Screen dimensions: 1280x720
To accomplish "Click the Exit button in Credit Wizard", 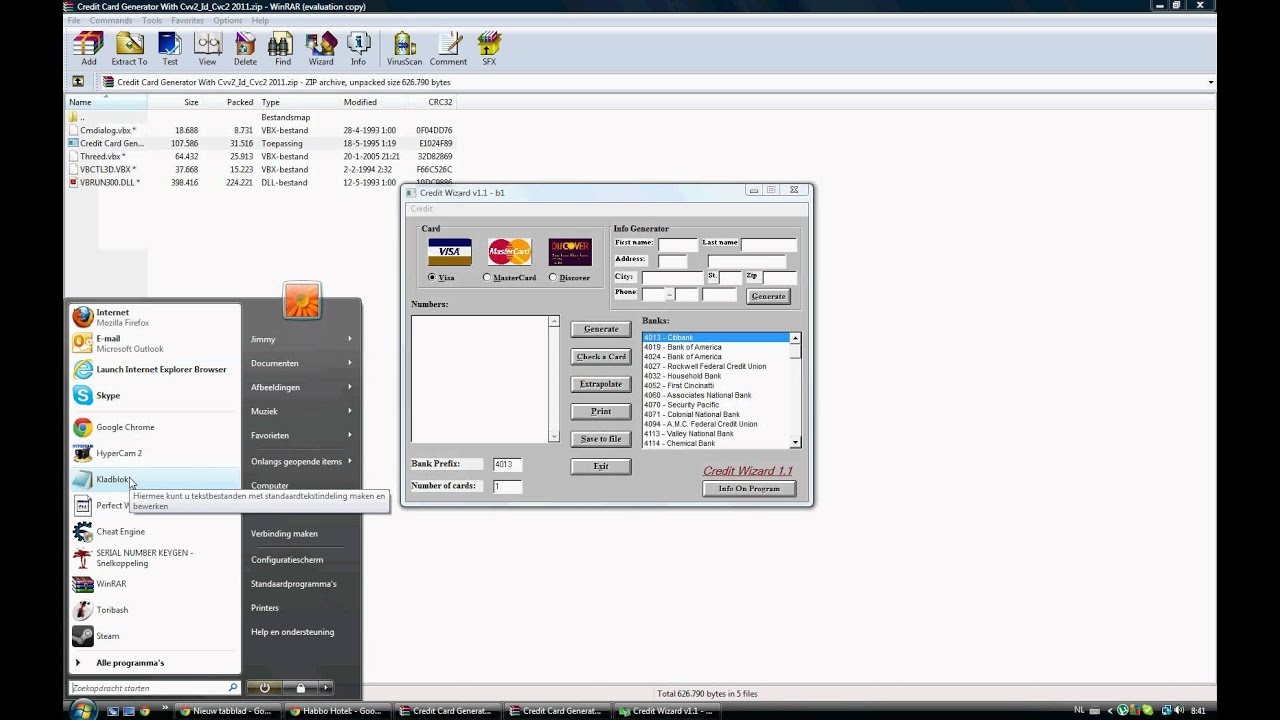I will (601, 466).
